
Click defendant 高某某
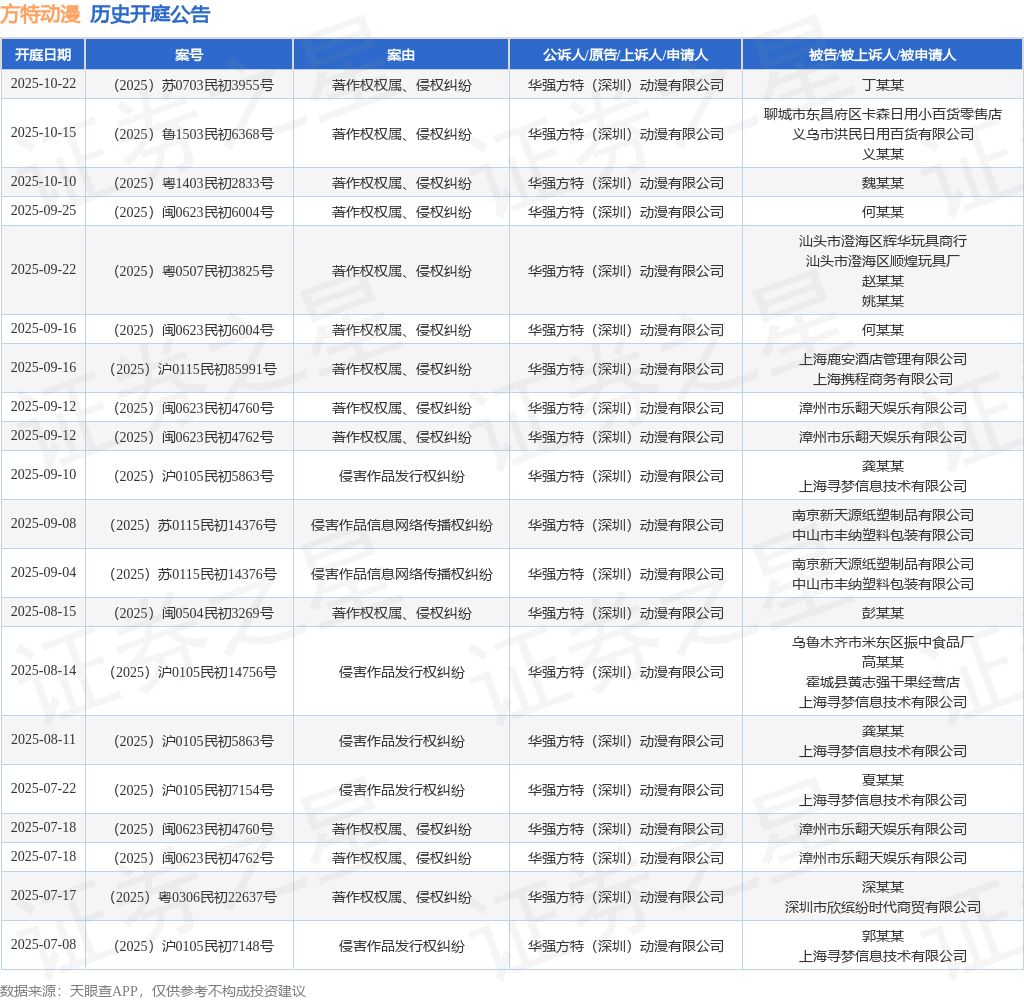882,662
